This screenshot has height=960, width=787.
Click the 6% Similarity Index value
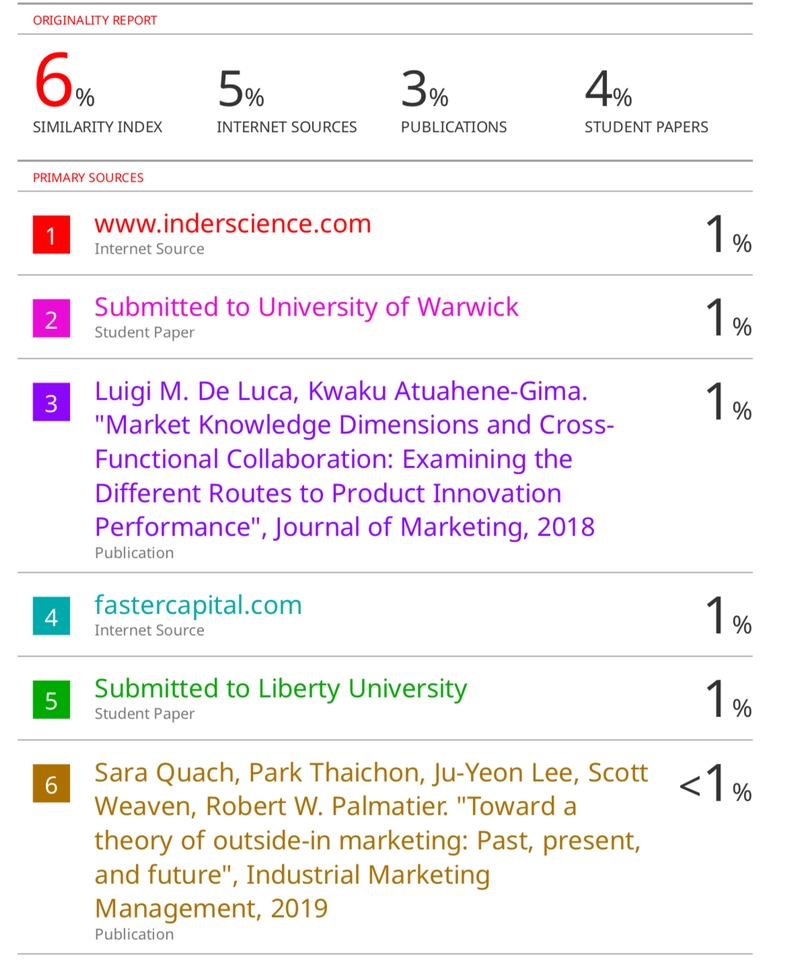click(x=64, y=88)
